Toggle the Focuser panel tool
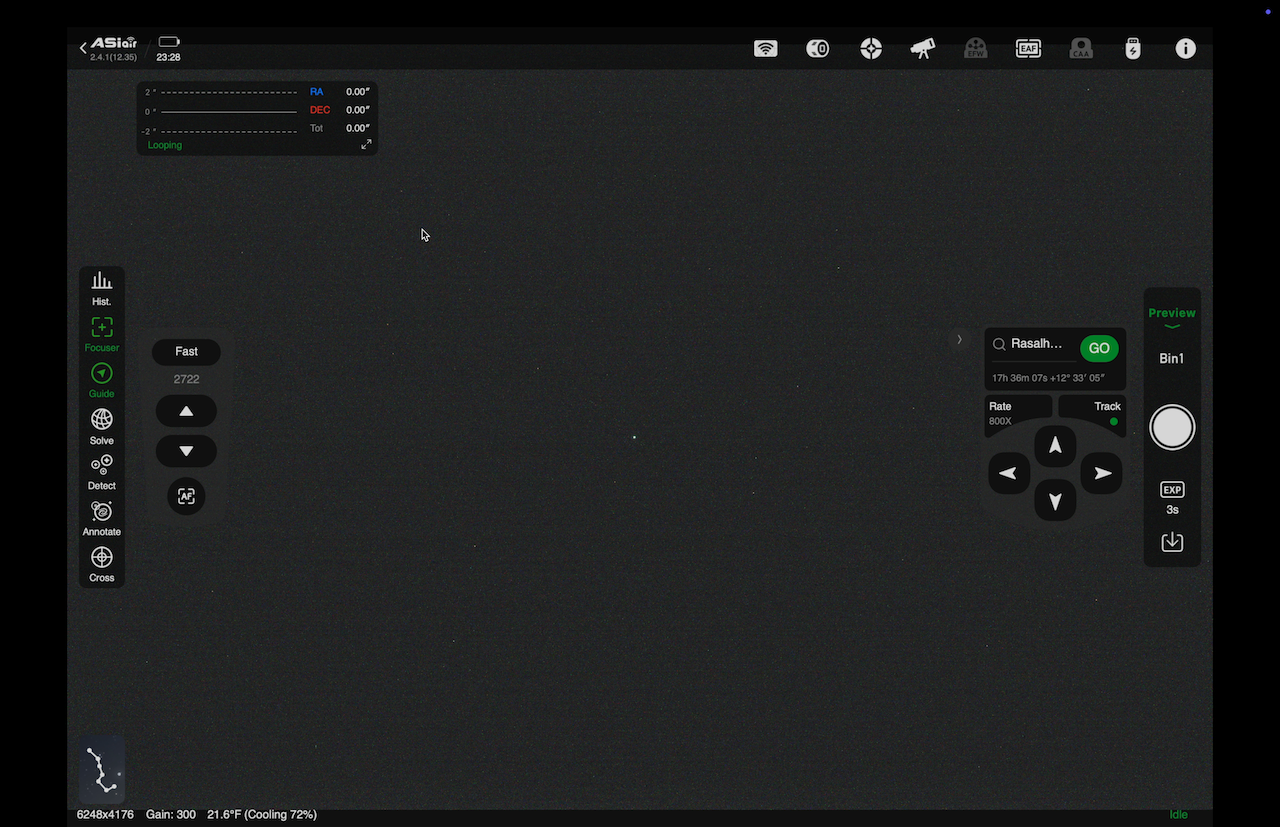This screenshot has height=827, width=1280. [x=102, y=335]
